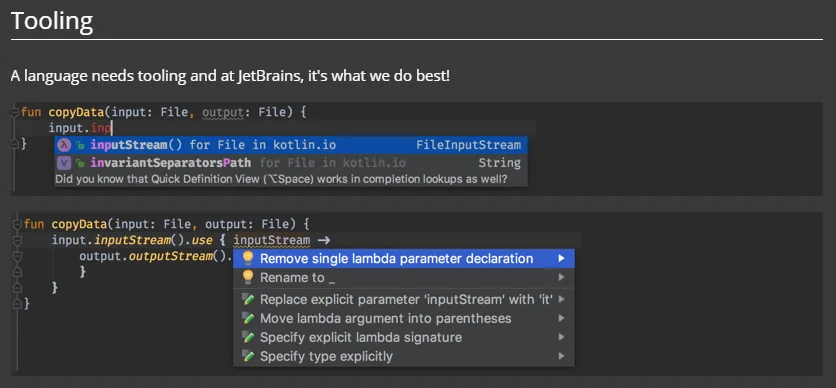Click the green visibility icon next to inputStream()
The height and width of the screenshot is (388, 836).
point(81,146)
